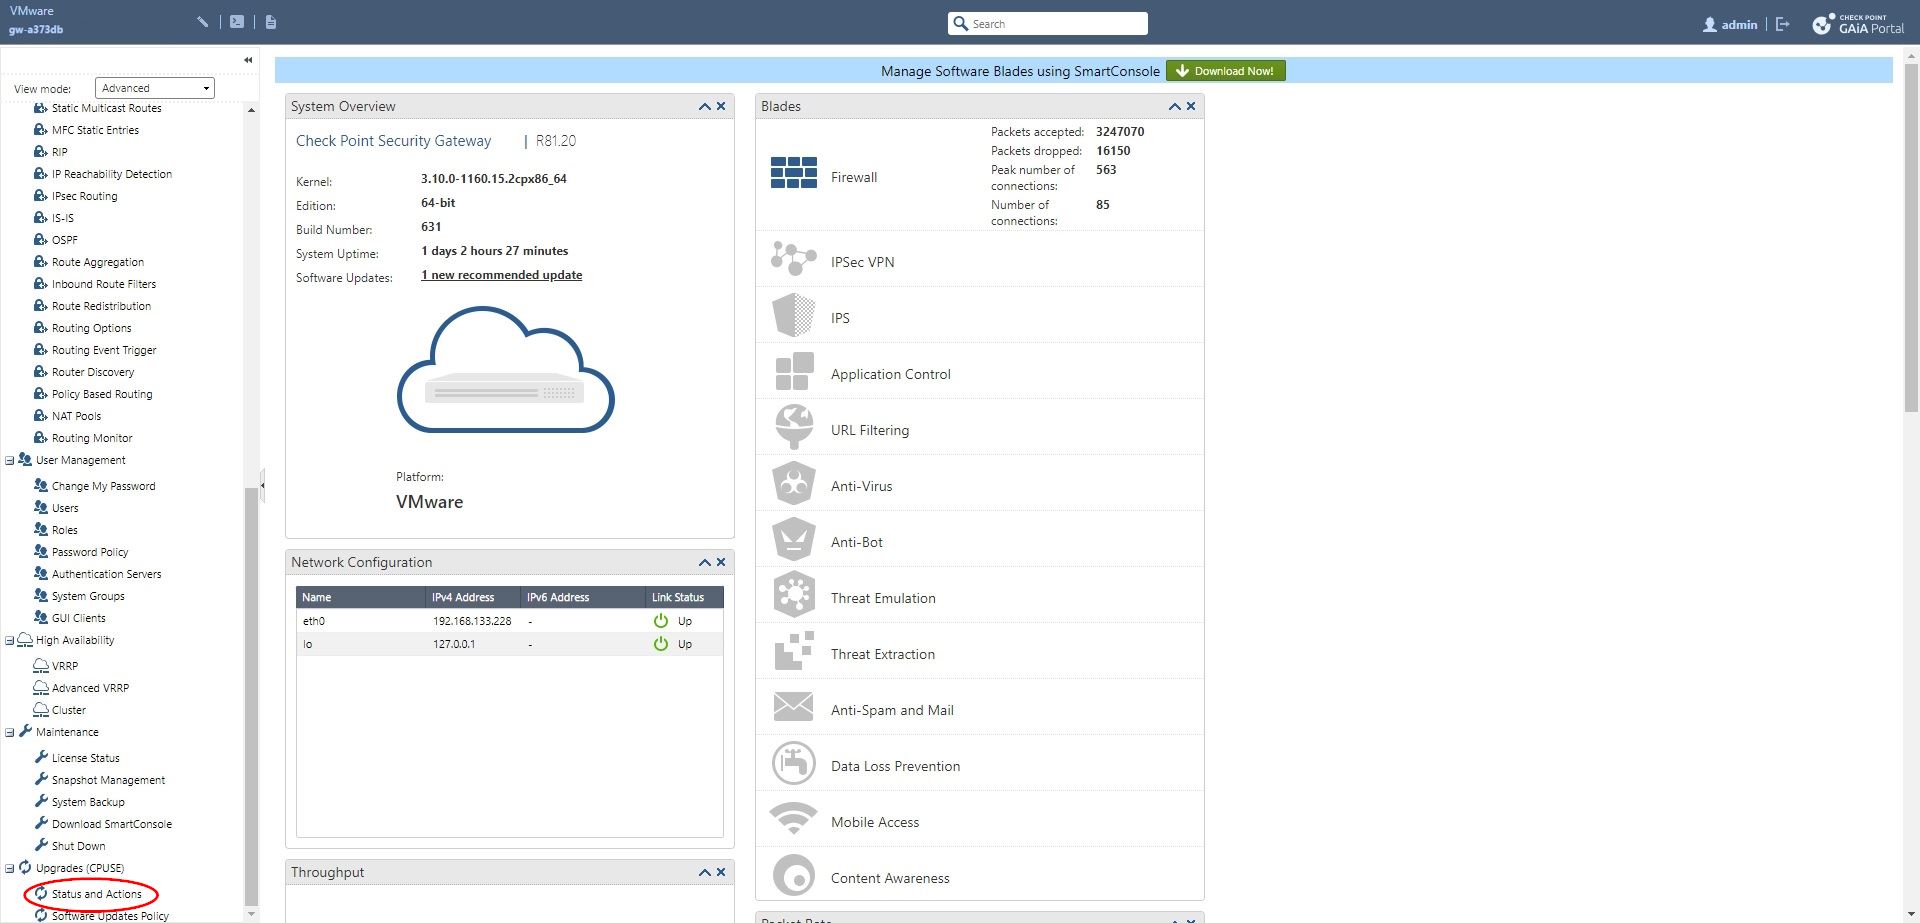Open the View mode dropdown
This screenshot has height=923, width=1920.
tap(155, 88)
